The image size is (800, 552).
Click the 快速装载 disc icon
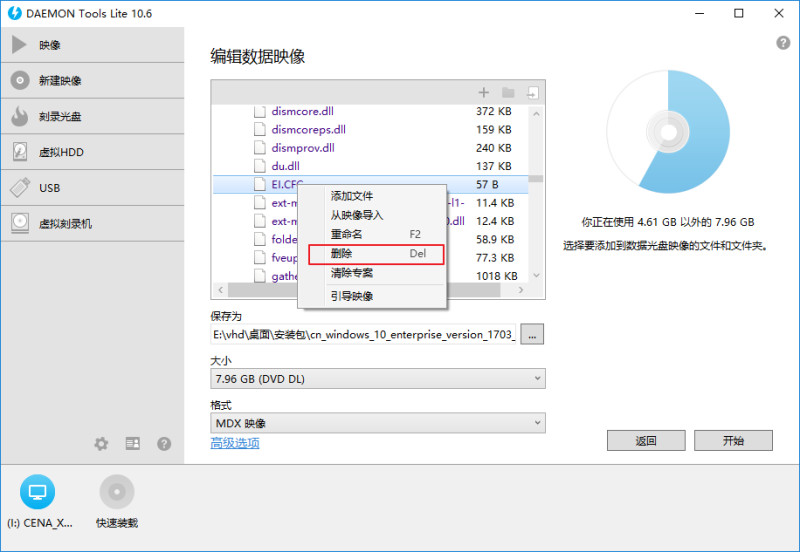click(x=117, y=492)
